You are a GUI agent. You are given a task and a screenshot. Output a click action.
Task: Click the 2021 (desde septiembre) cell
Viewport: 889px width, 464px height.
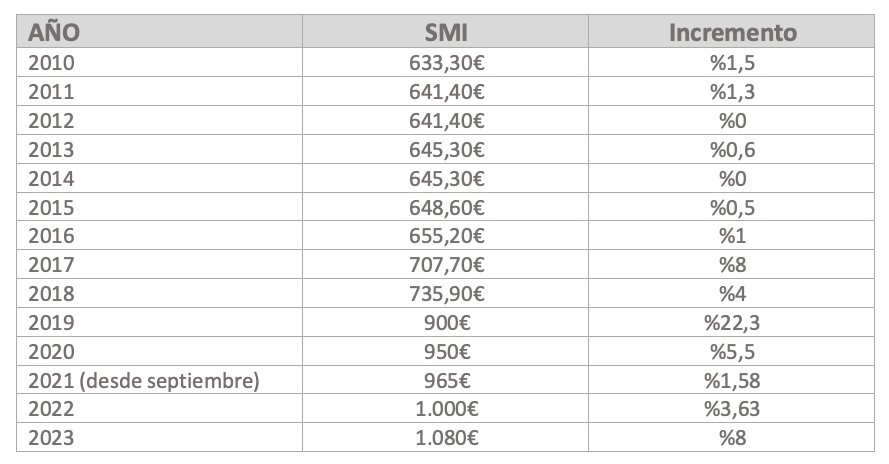[159, 380]
